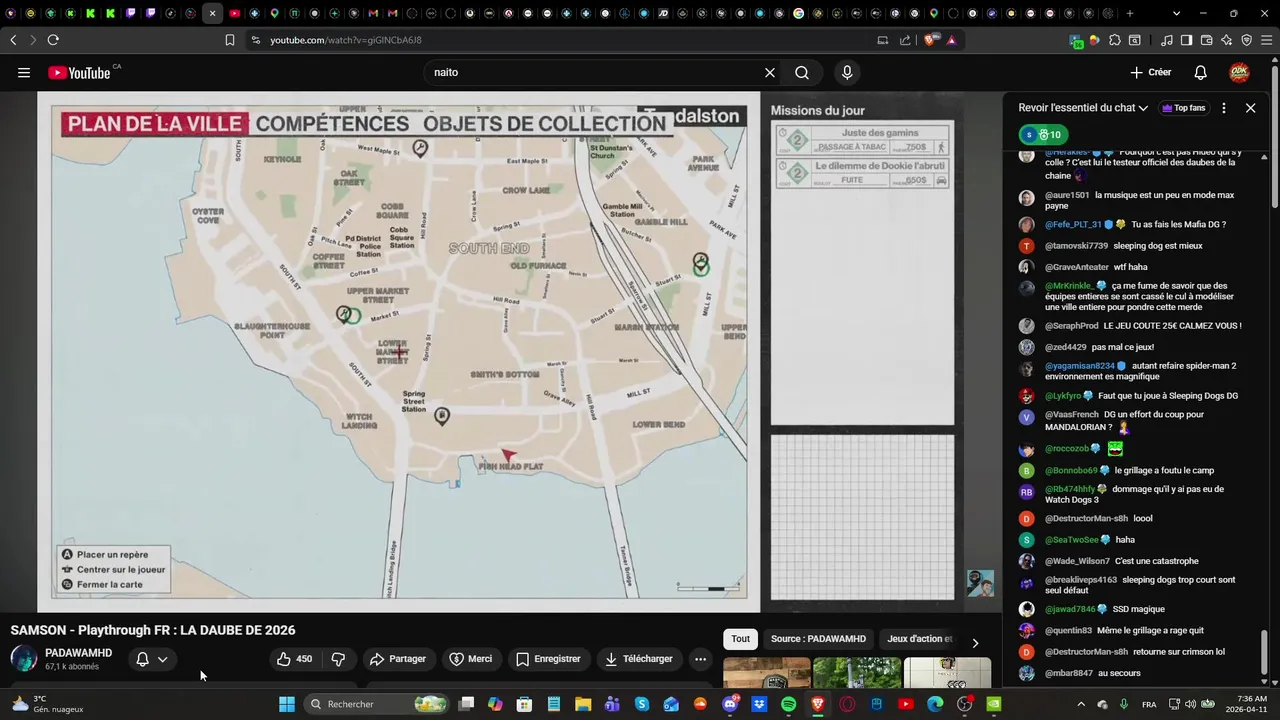
Task: Open the browser tab search dropdown
Action: [1176, 13]
